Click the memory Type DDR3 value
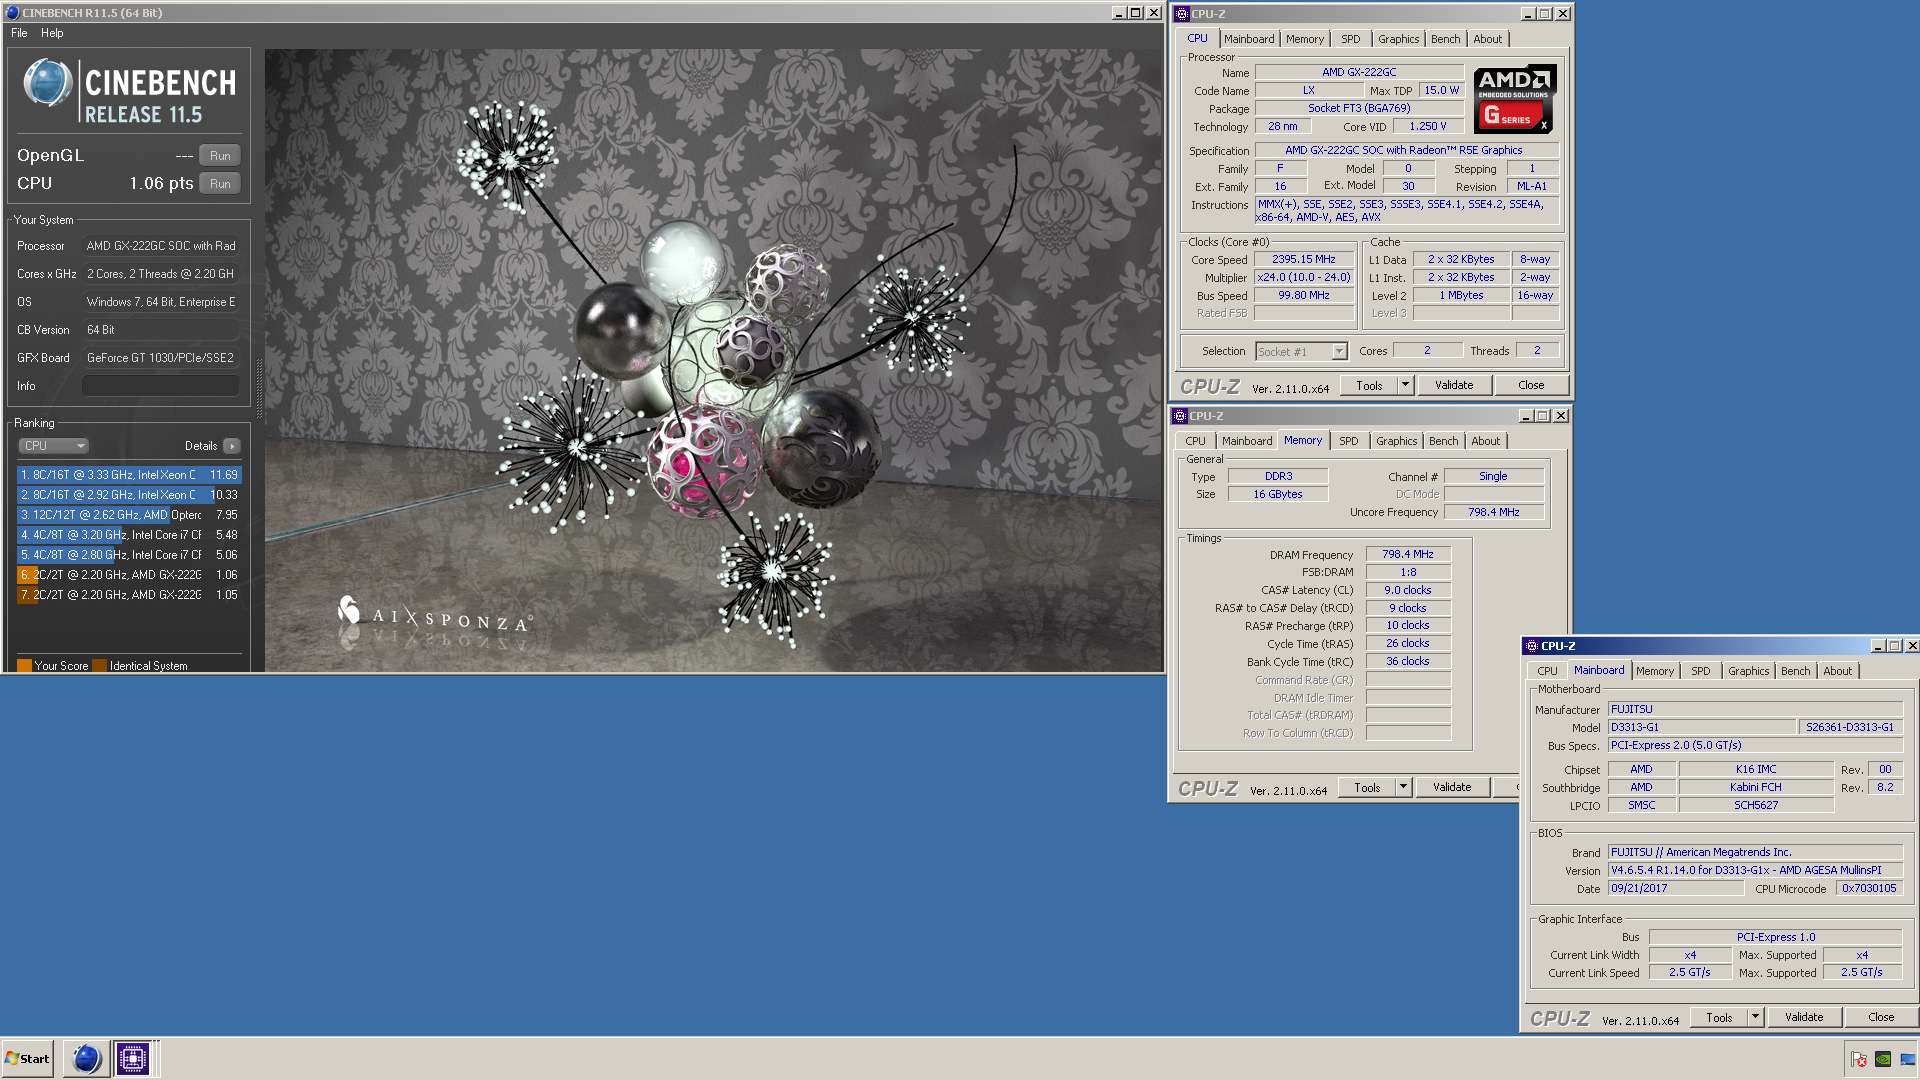This screenshot has height=1080, width=1920. click(1278, 477)
